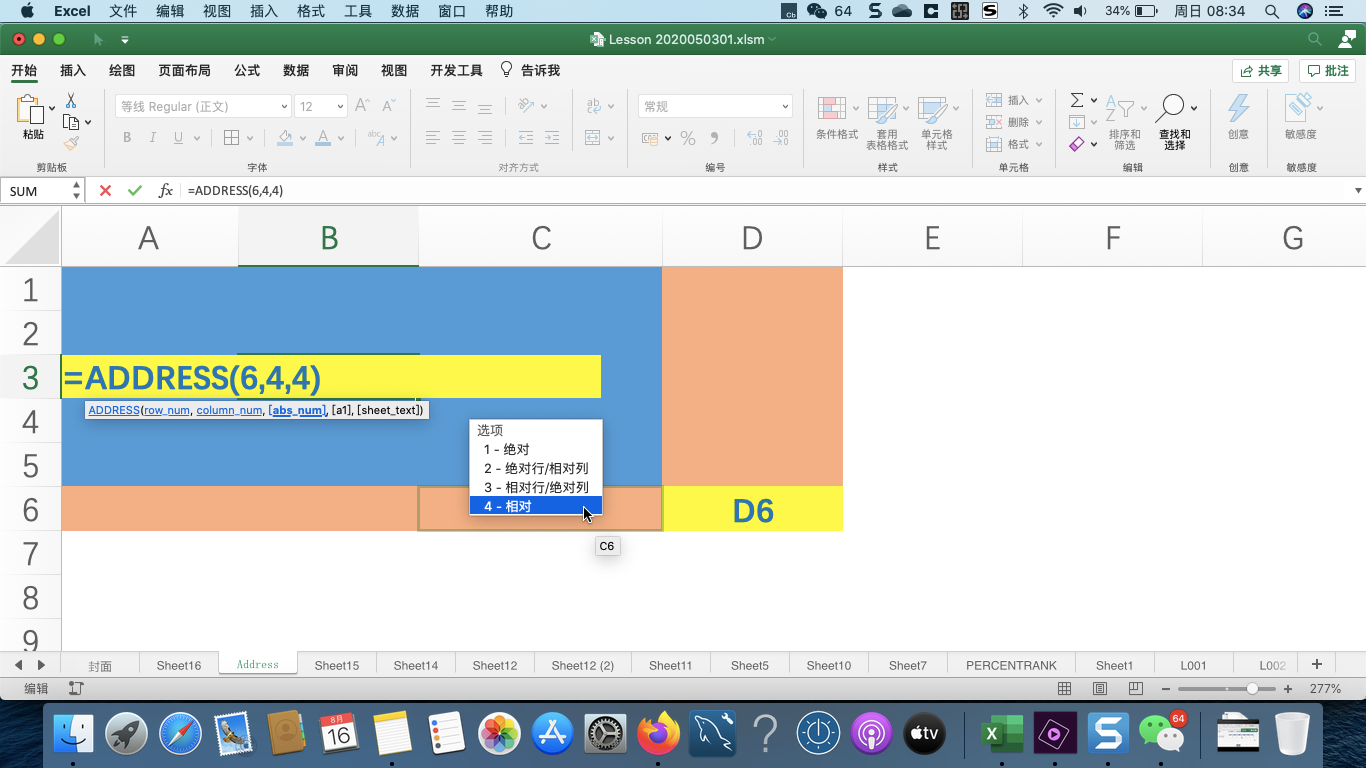Toggle wrap text icon
This screenshot has width=1366, height=768.
point(594,106)
